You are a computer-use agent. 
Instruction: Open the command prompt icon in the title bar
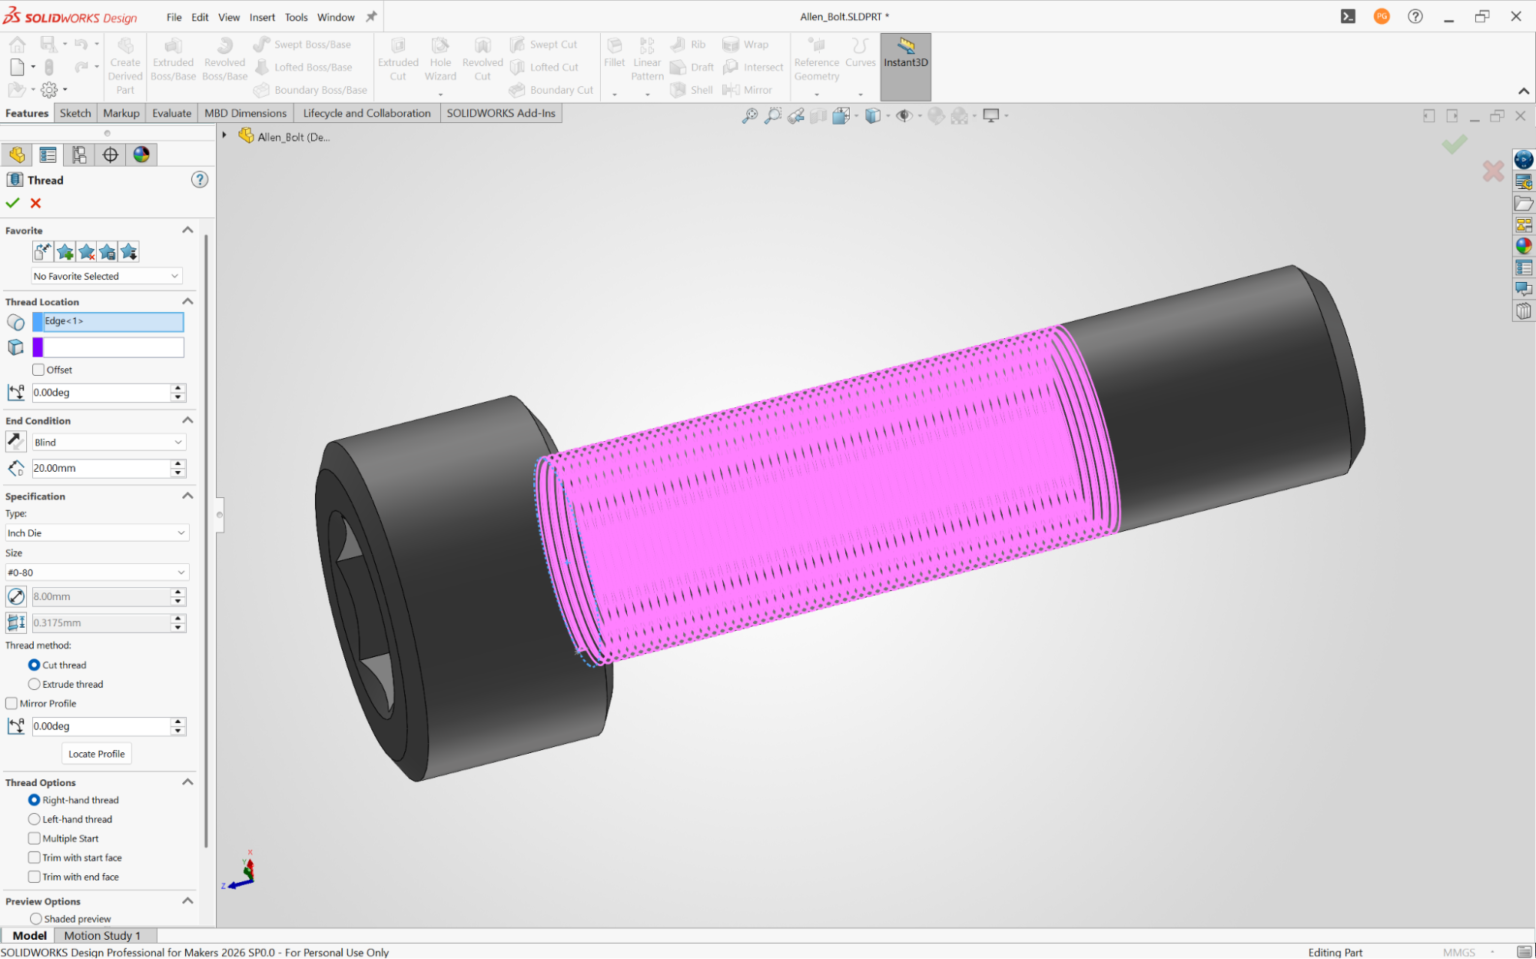[x=1348, y=16]
